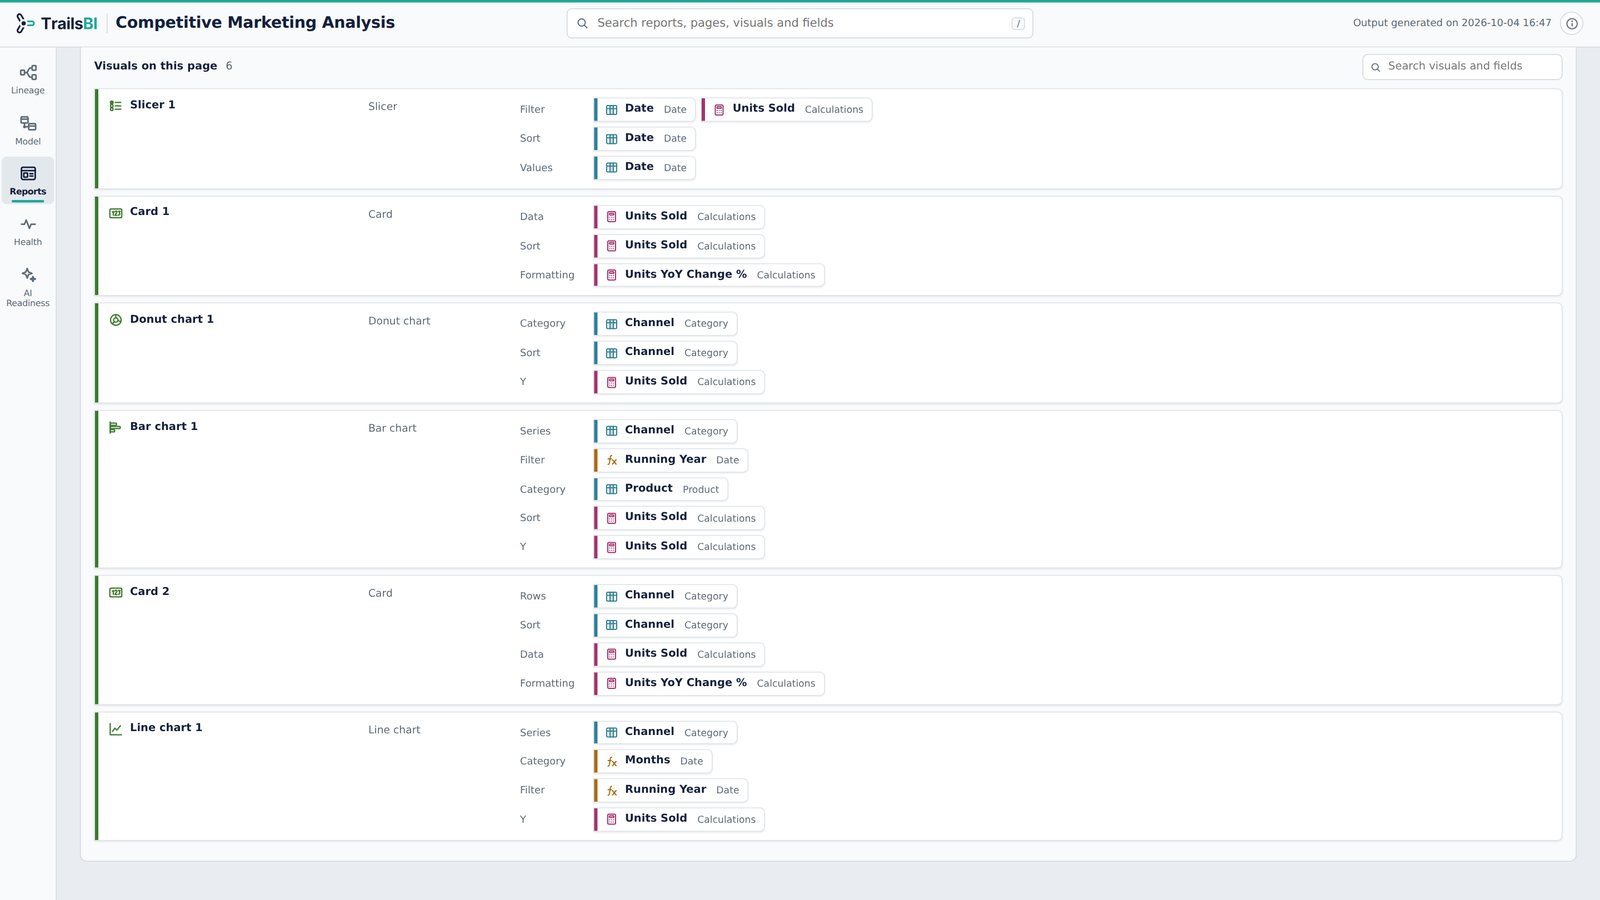Image resolution: width=1600 pixels, height=900 pixels.
Task: Select the Line chart 1 visual title
Action: tap(166, 728)
